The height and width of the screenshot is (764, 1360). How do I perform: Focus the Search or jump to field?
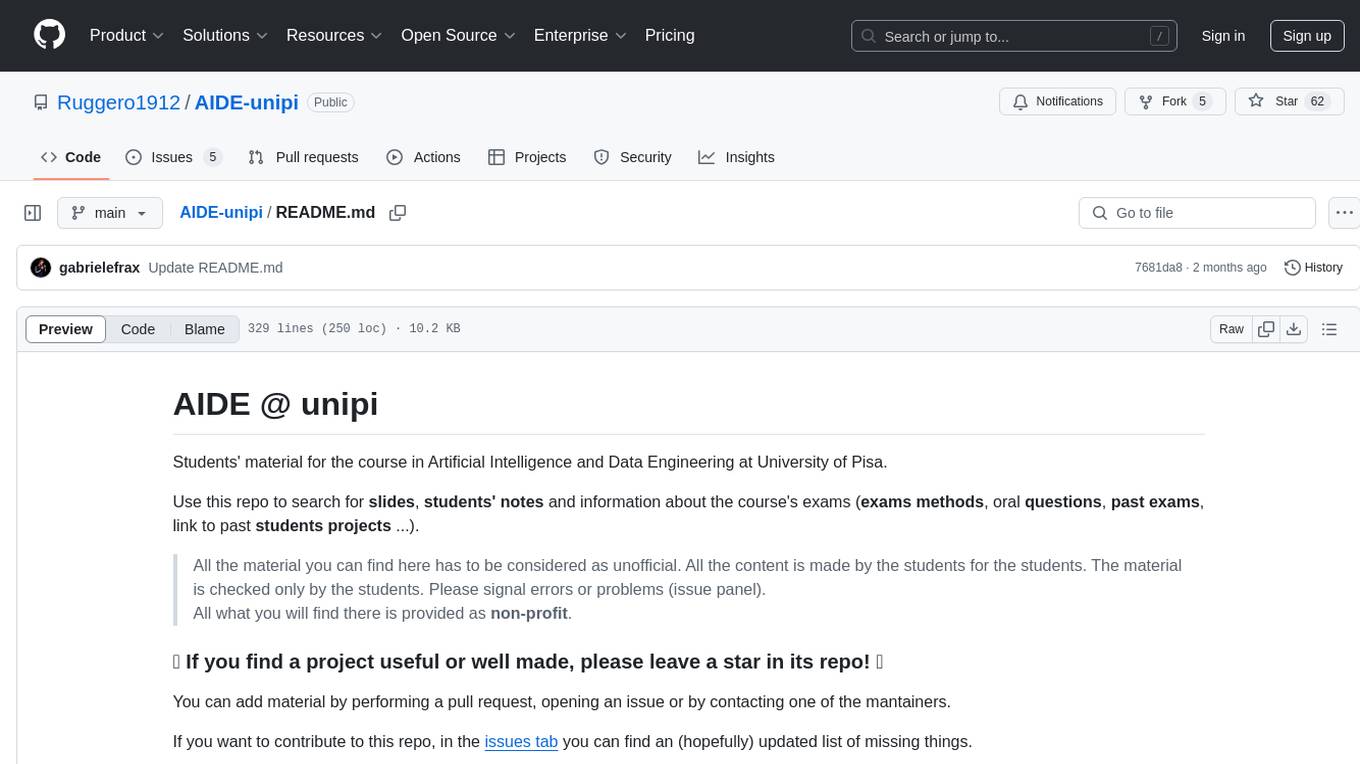point(1015,36)
